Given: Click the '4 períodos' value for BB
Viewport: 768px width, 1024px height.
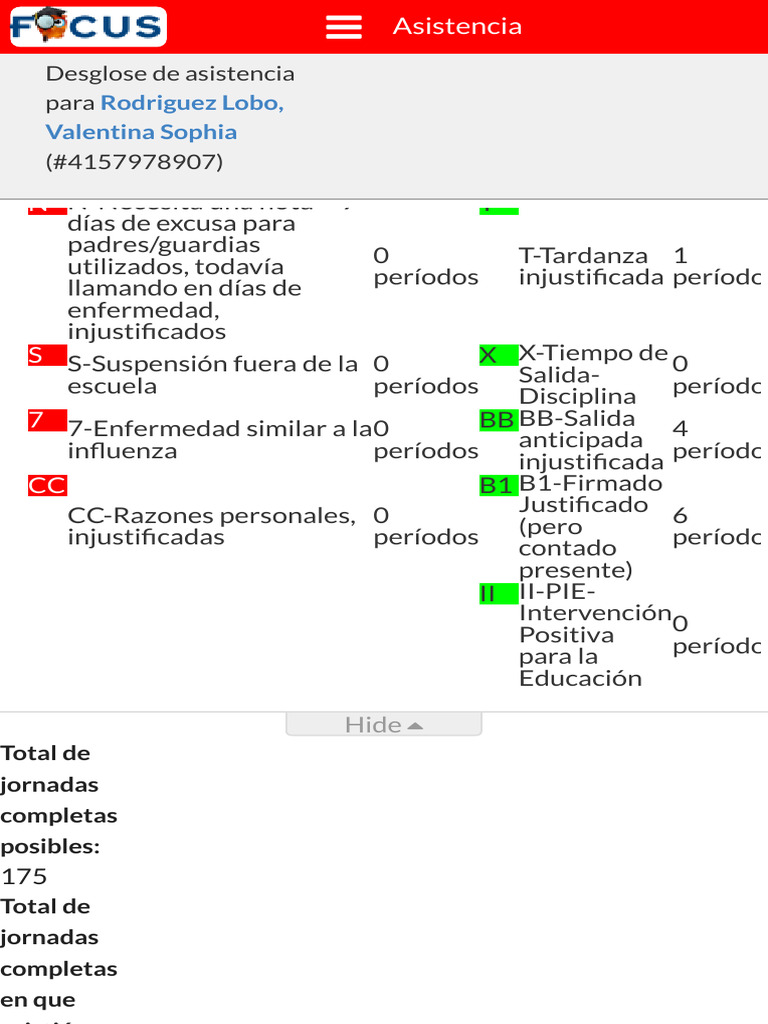Looking at the screenshot, I should click(716, 440).
